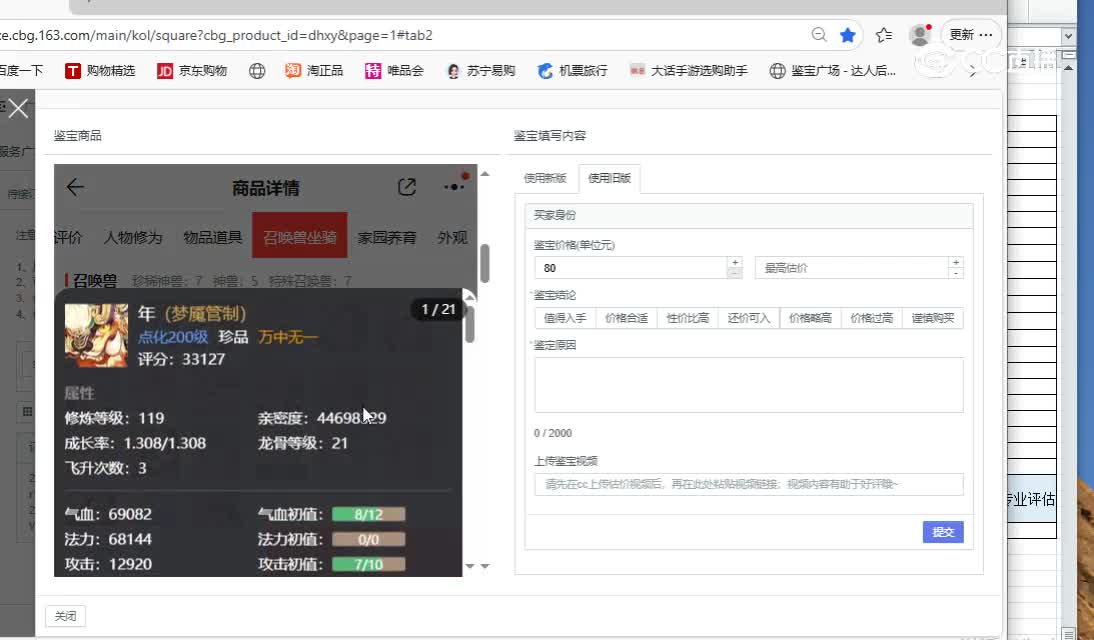
Task: Click the unnamed globe bookmark icon
Action: 257,70
